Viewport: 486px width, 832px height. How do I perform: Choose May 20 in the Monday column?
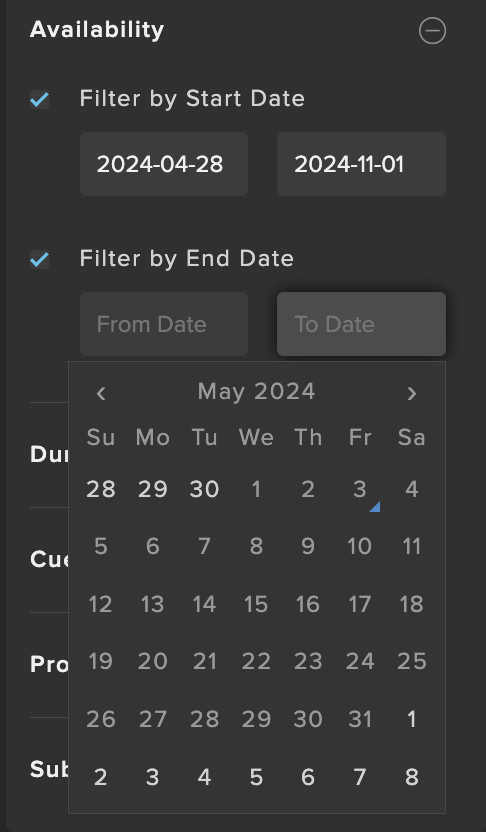[153, 661]
